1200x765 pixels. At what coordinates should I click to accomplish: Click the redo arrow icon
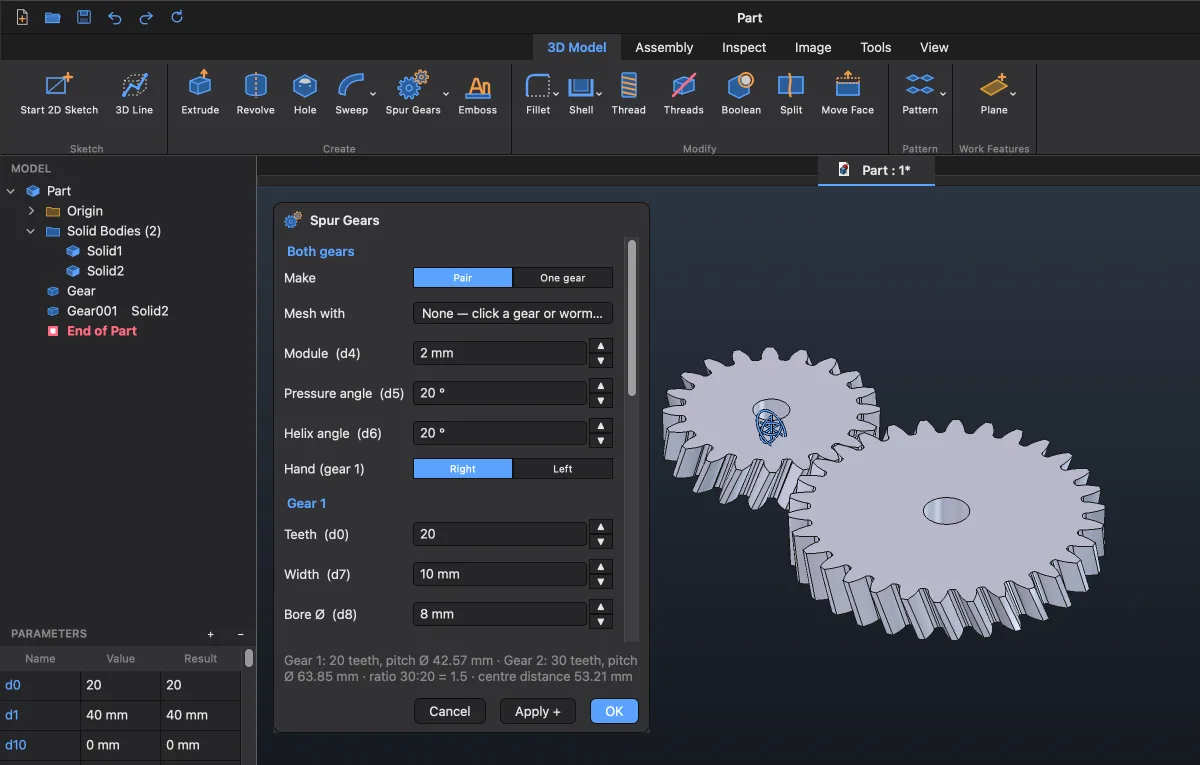point(146,17)
